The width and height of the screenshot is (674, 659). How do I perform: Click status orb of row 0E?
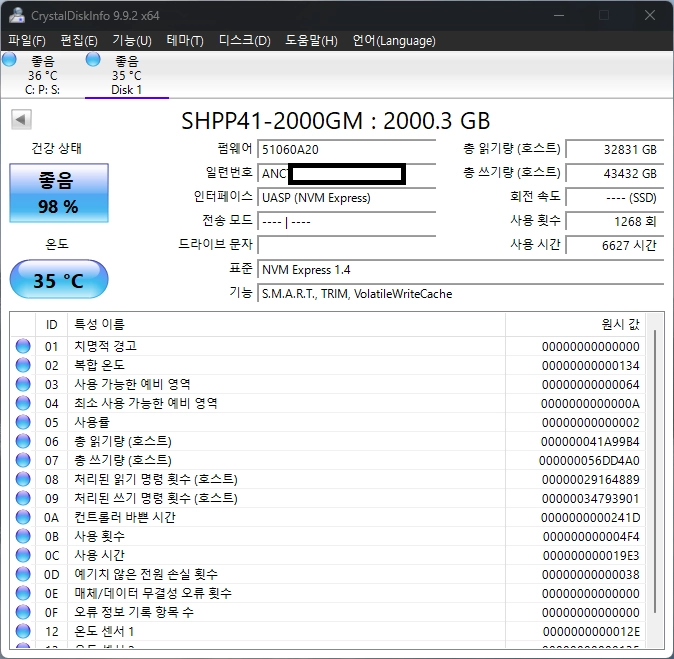23,593
